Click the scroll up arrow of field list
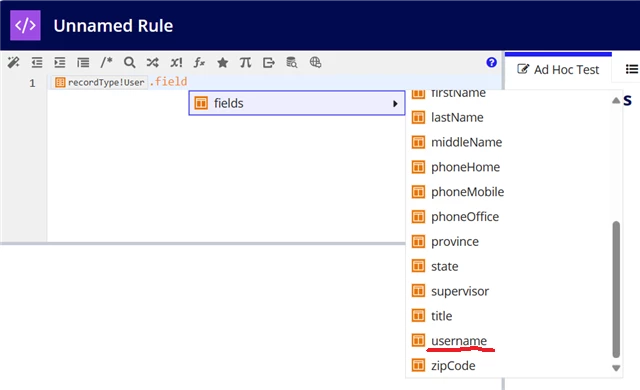The height and width of the screenshot is (390, 640). (616, 100)
